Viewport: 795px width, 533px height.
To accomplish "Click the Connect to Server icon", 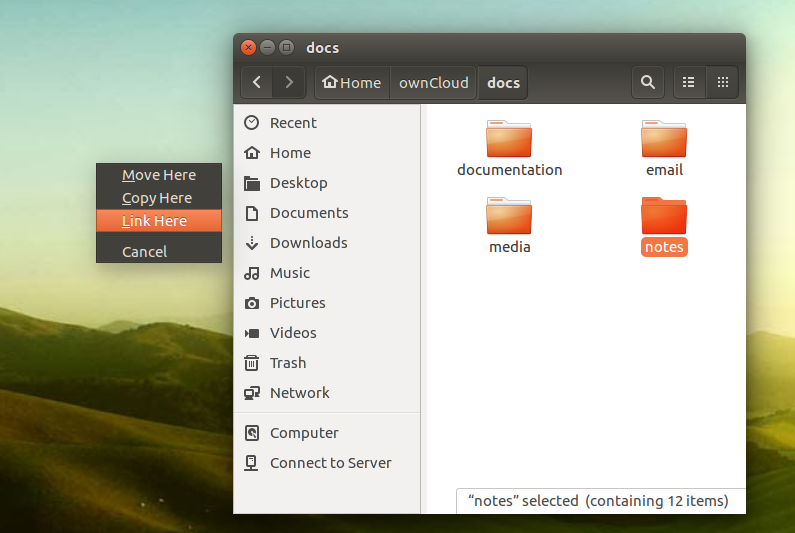I will point(251,463).
